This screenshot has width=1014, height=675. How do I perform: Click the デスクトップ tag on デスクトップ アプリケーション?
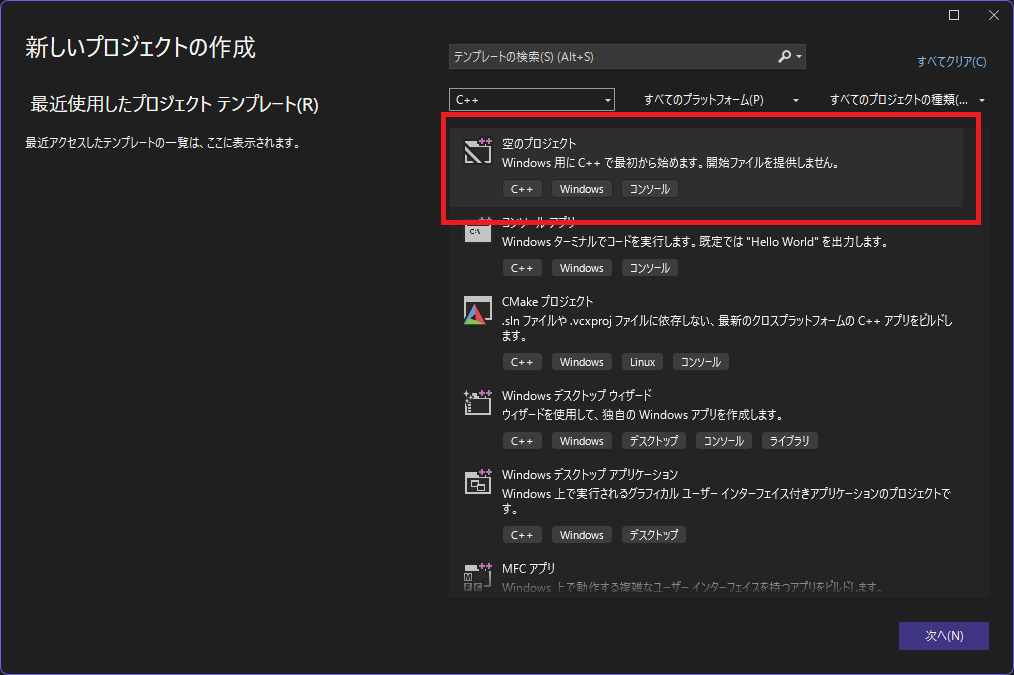653,535
